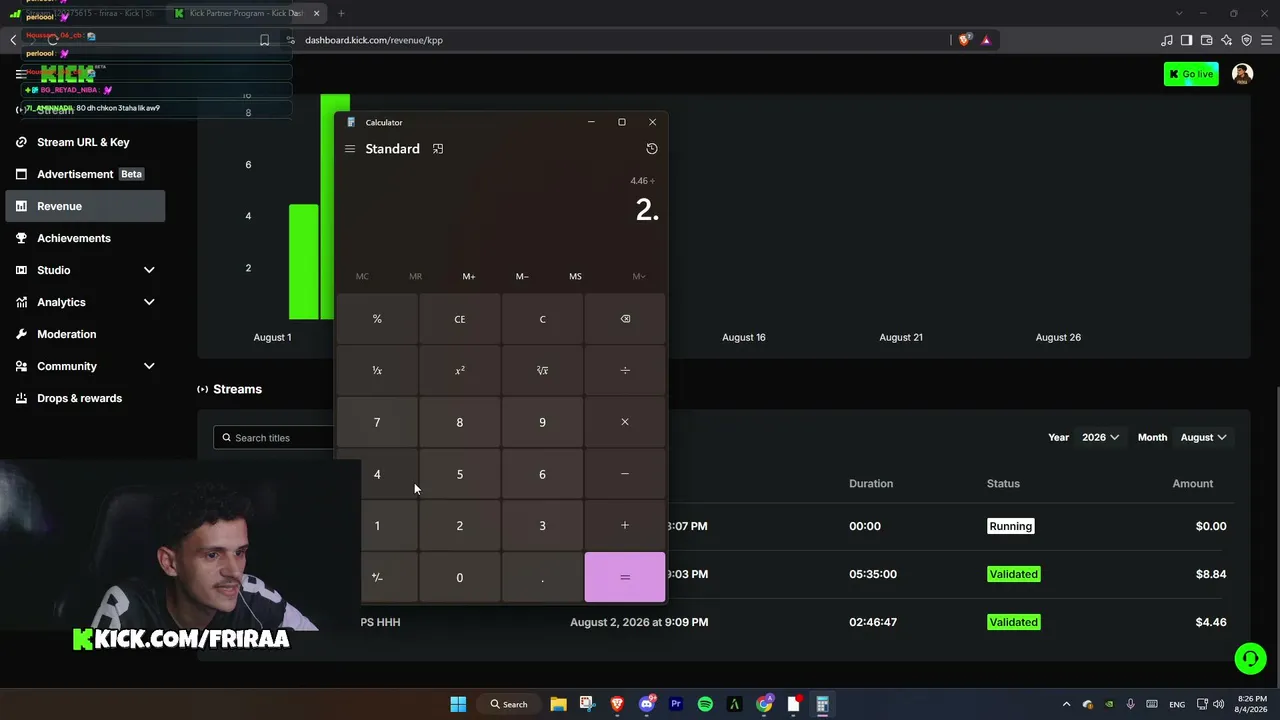Click the reciprocal 1/x key
The image size is (1280, 720).
click(x=377, y=371)
